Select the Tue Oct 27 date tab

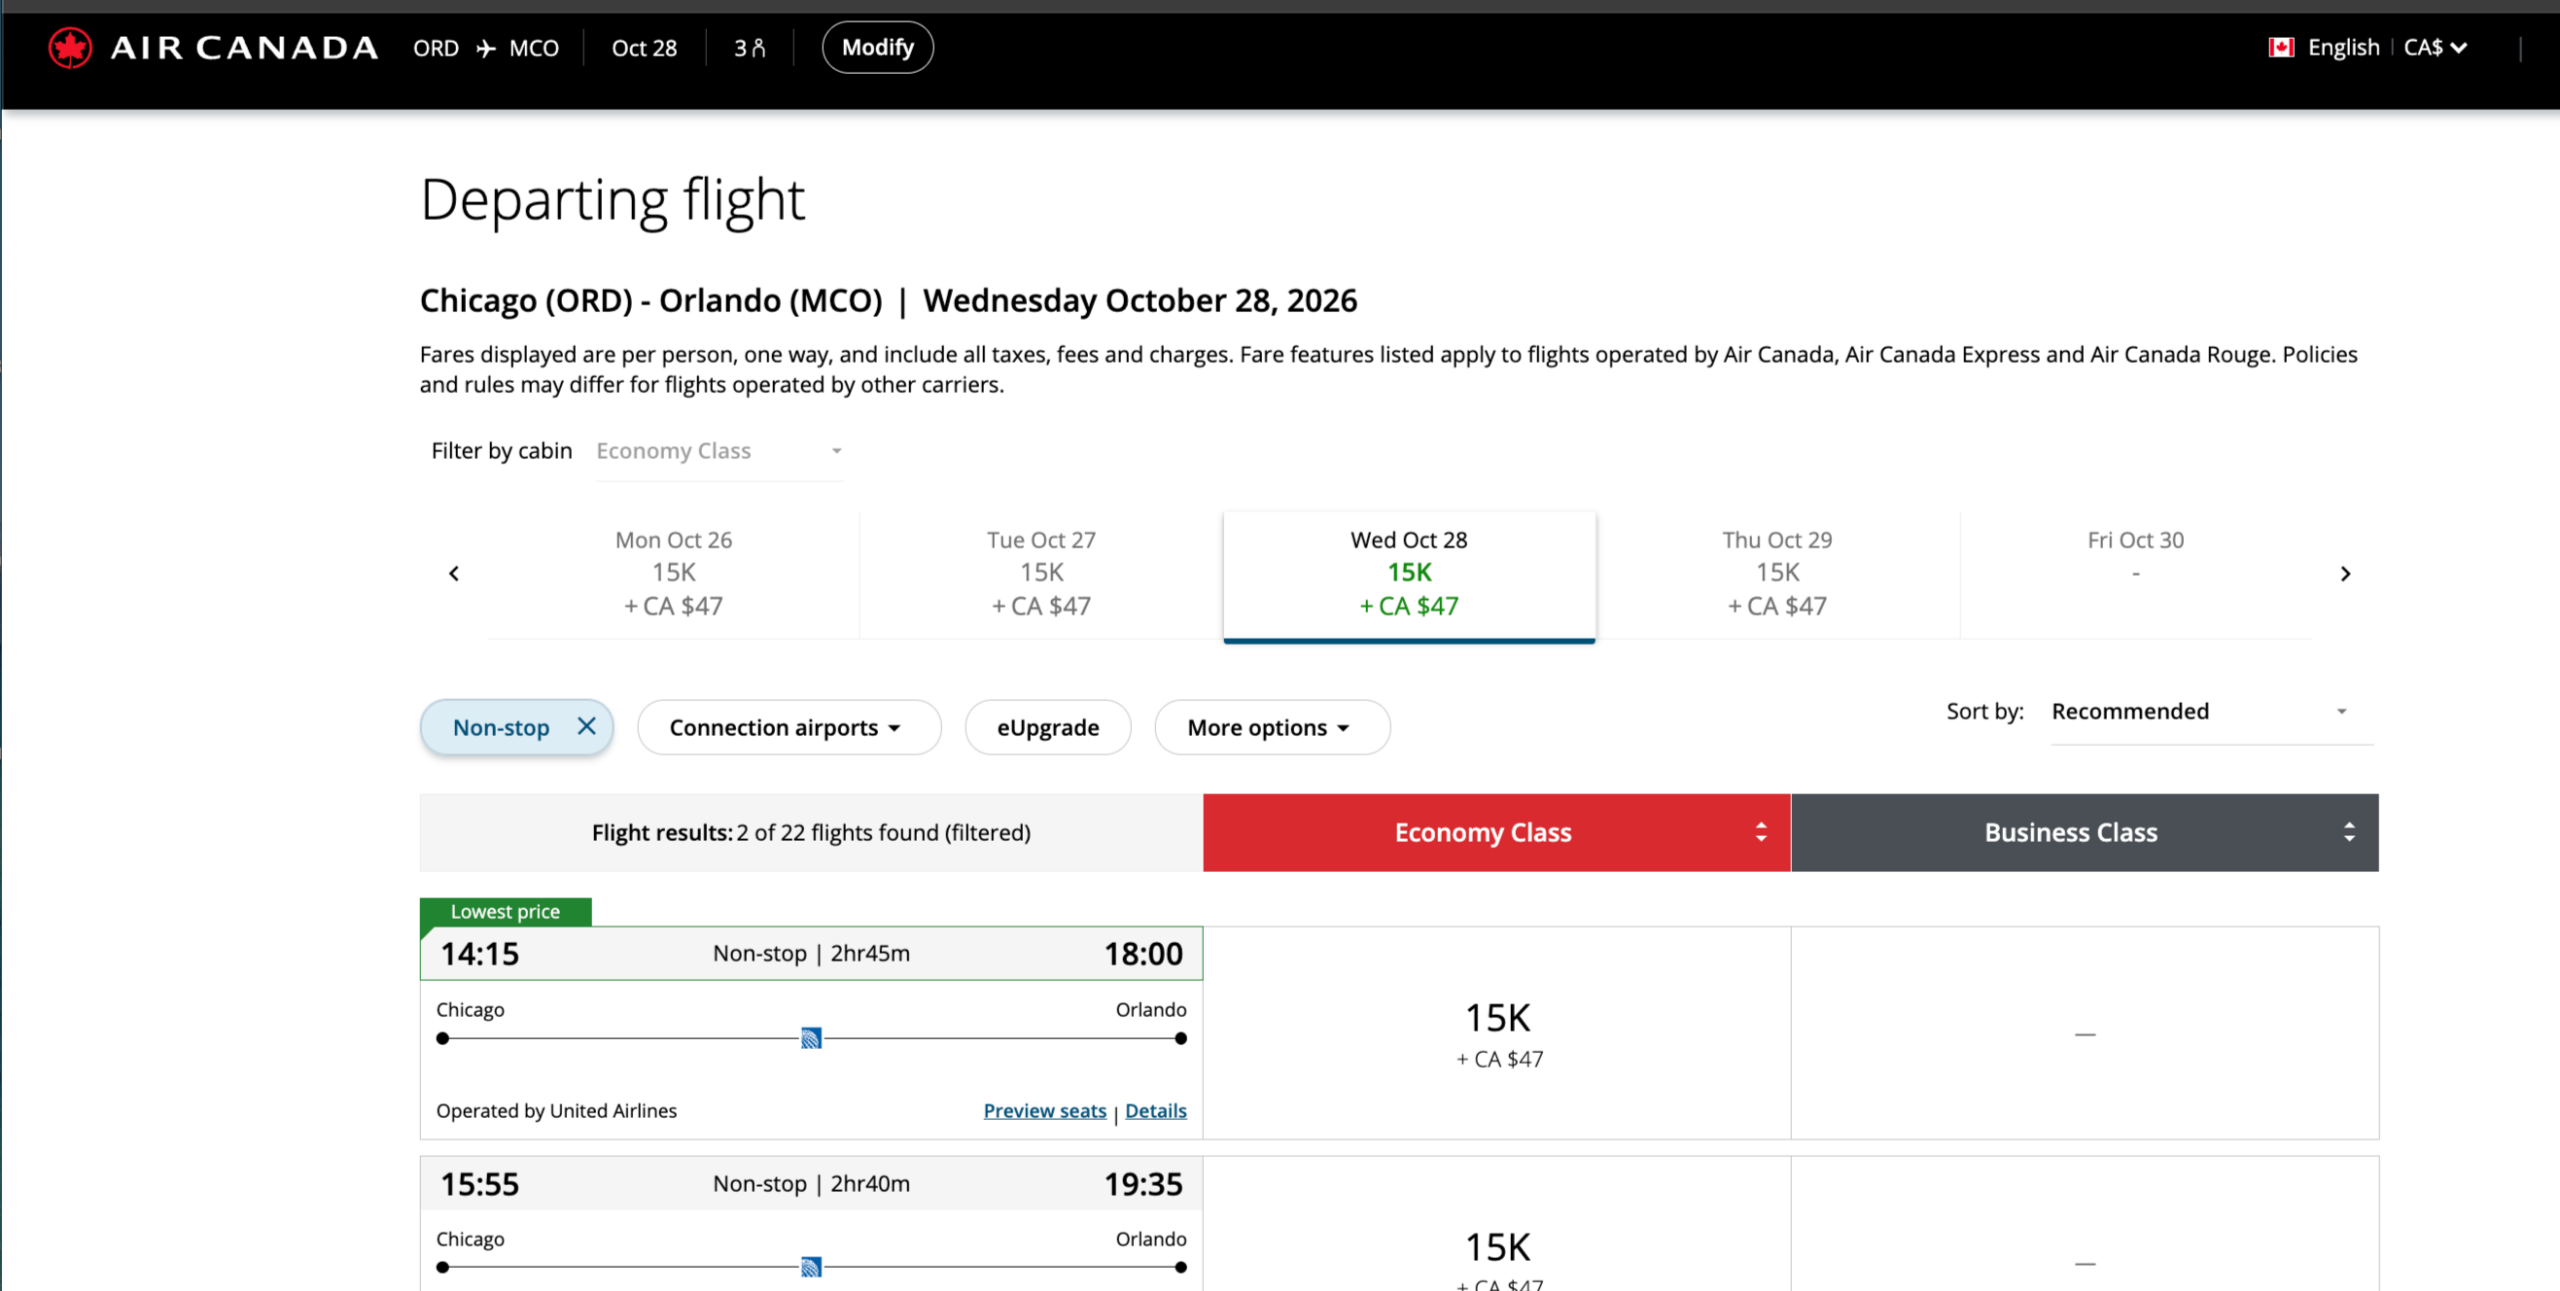pyautogui.click(x=1041, y=574)
